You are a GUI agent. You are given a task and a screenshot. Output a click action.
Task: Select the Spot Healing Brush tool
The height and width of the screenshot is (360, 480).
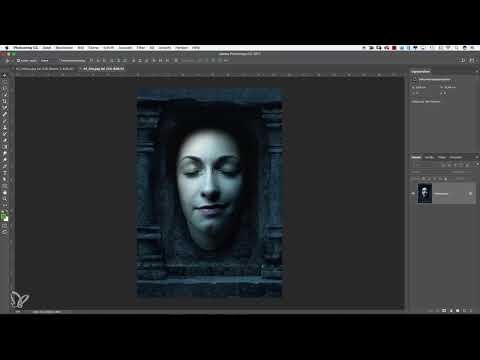(5, 114)
